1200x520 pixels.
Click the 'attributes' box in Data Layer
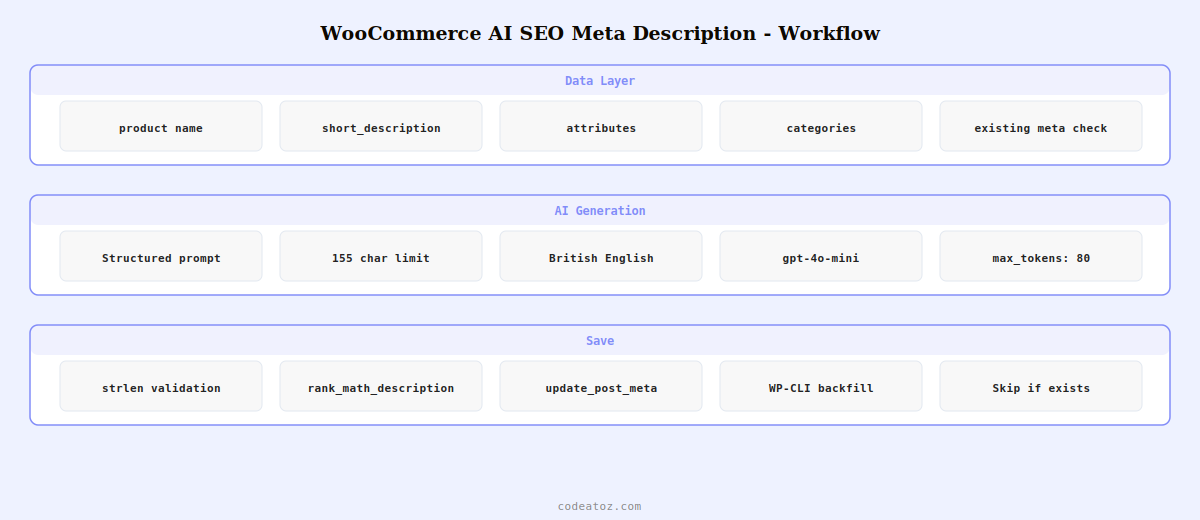(601, 126)
